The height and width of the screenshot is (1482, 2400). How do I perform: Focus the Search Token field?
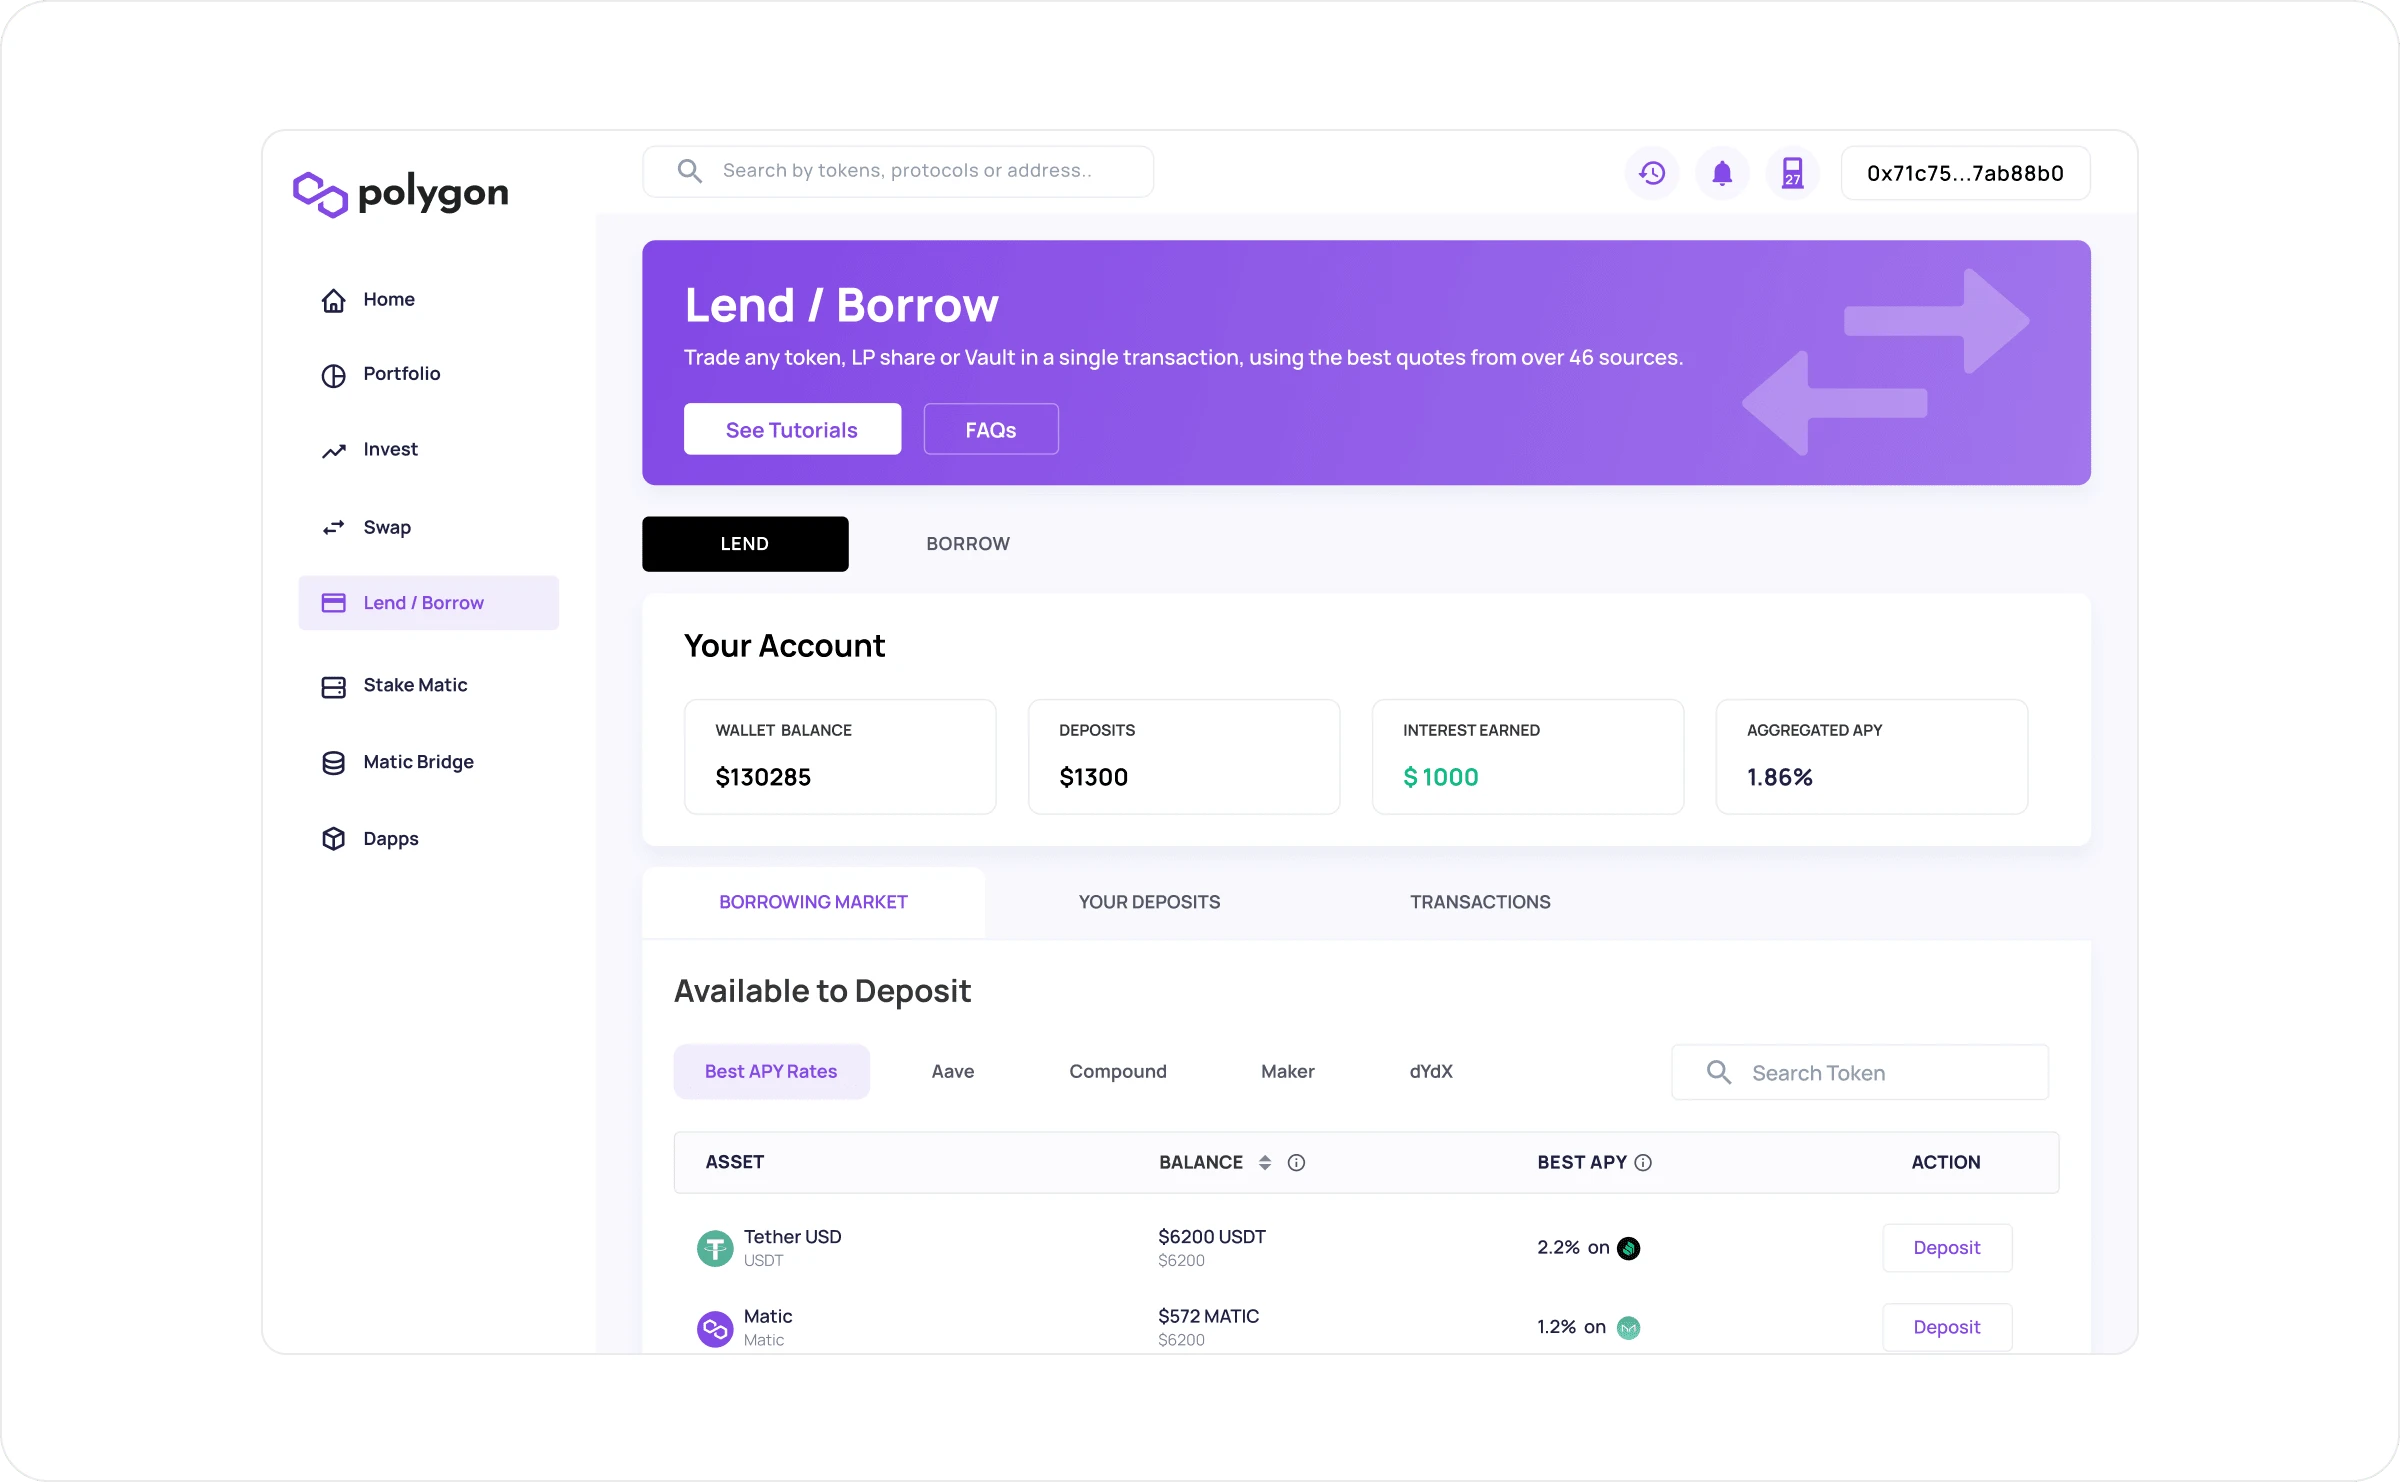point(1860,1072)
